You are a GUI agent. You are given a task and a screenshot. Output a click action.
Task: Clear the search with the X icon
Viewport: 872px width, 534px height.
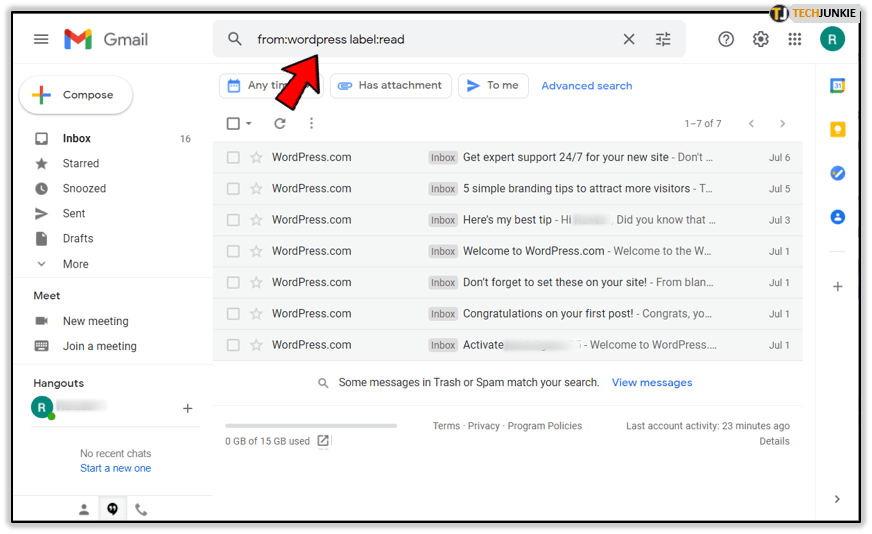[629, 39]
